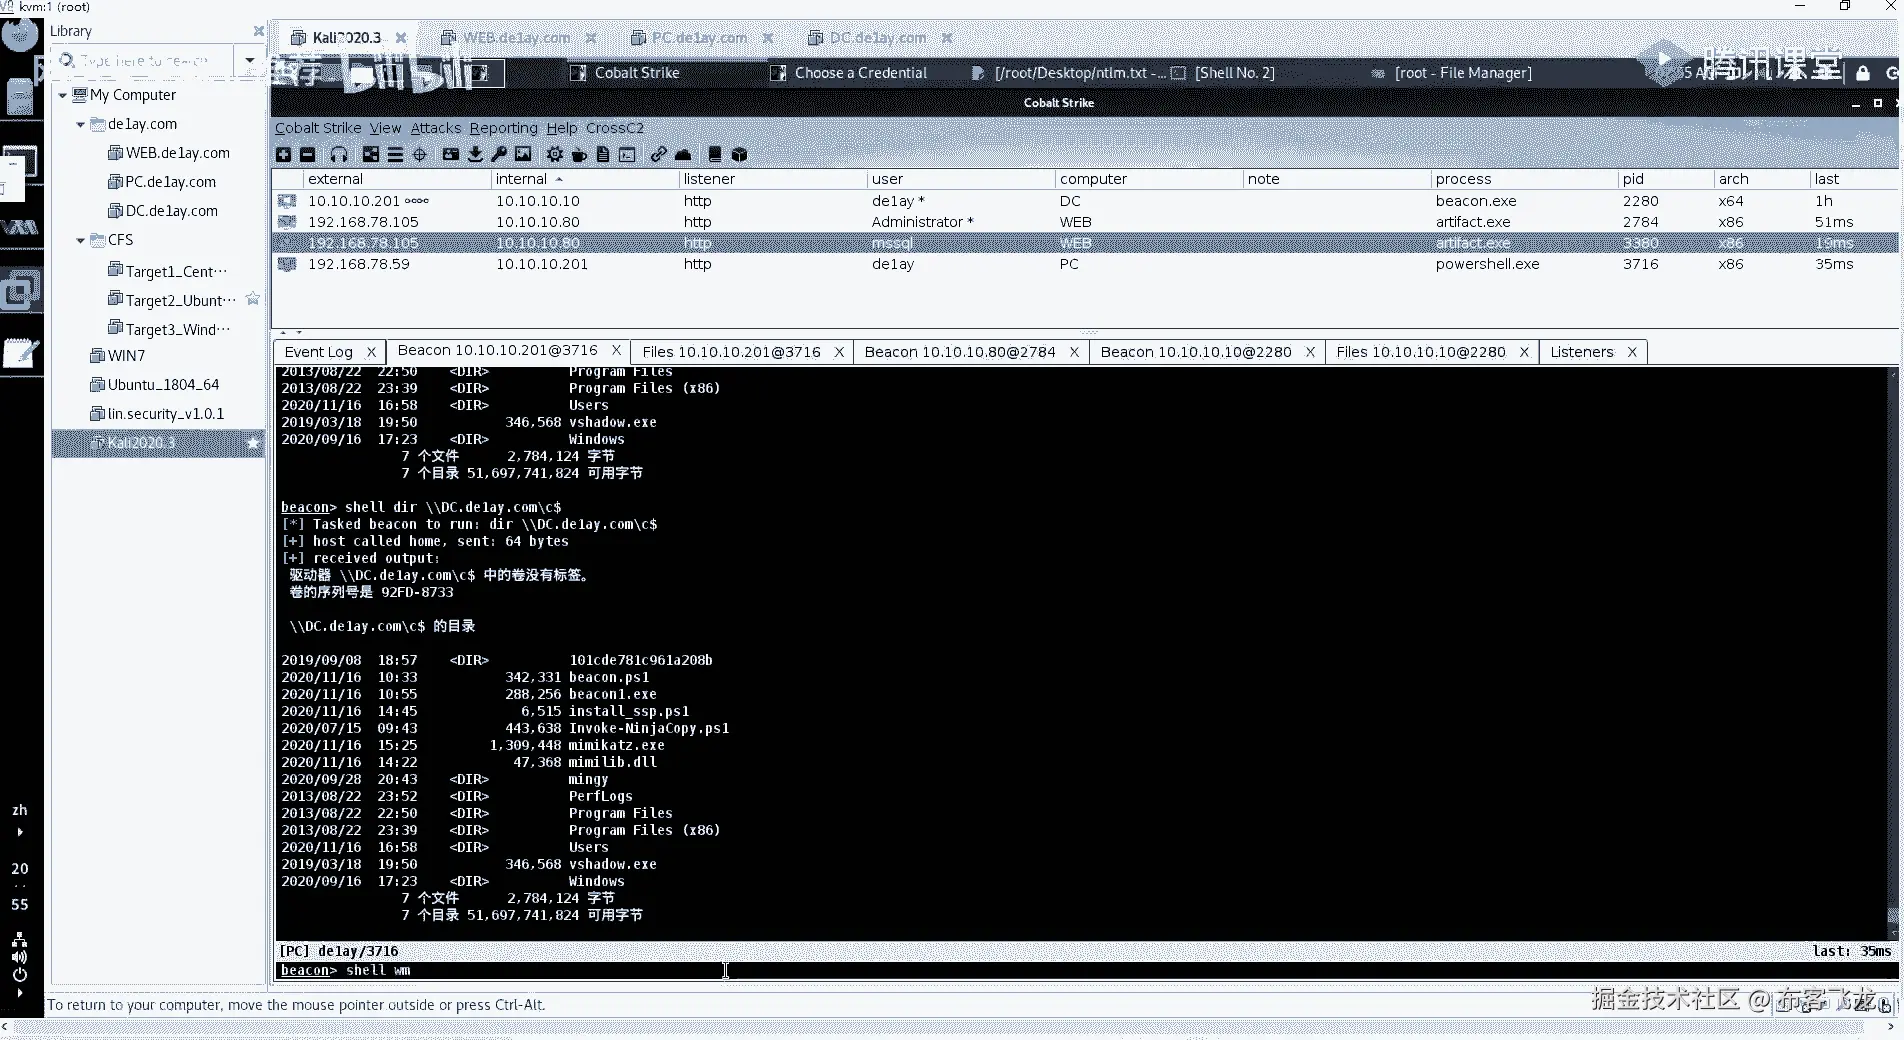Click the Disconnect minus toolbar icon
The image size is (1904, 1040).
tap(308, 154)
